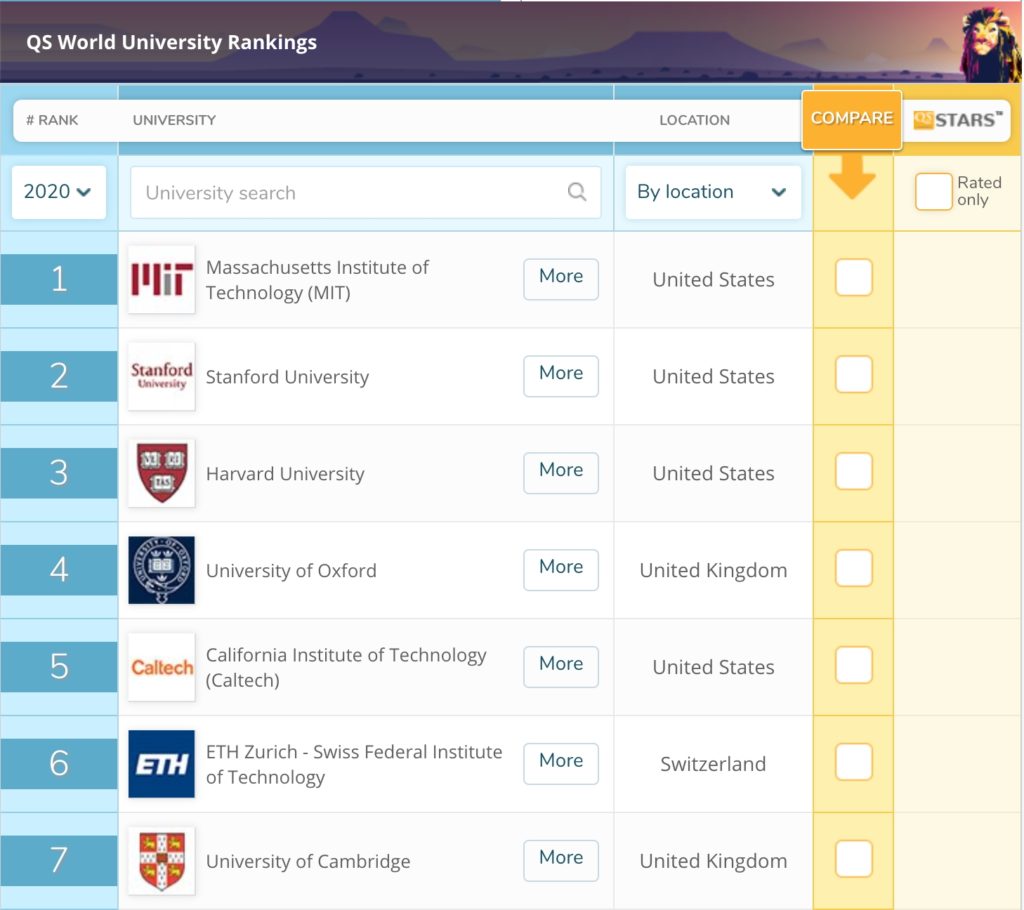
Task: Open the University of Oxford link
Action: [x=291, y=570]
